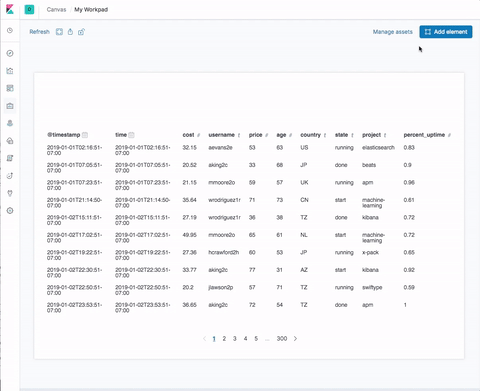480x391 pixels.
Task: Click project cell swiftype
Action: click(x=372, y=287)
